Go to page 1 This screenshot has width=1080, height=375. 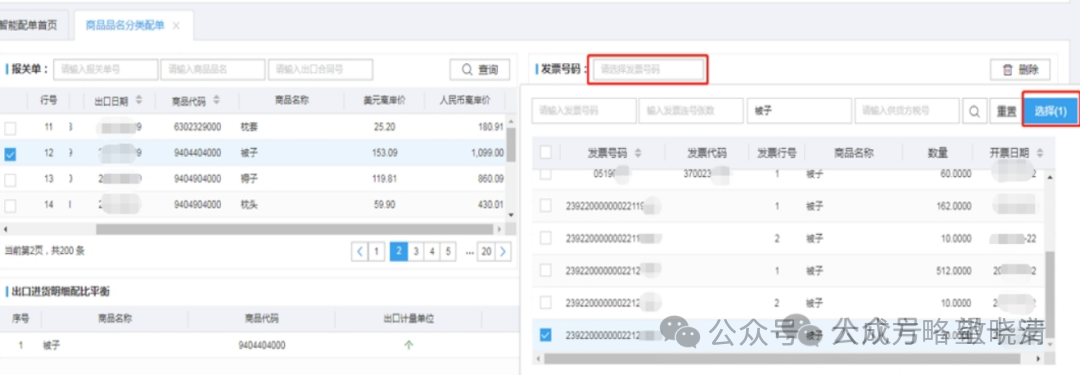tap(377, 252)
